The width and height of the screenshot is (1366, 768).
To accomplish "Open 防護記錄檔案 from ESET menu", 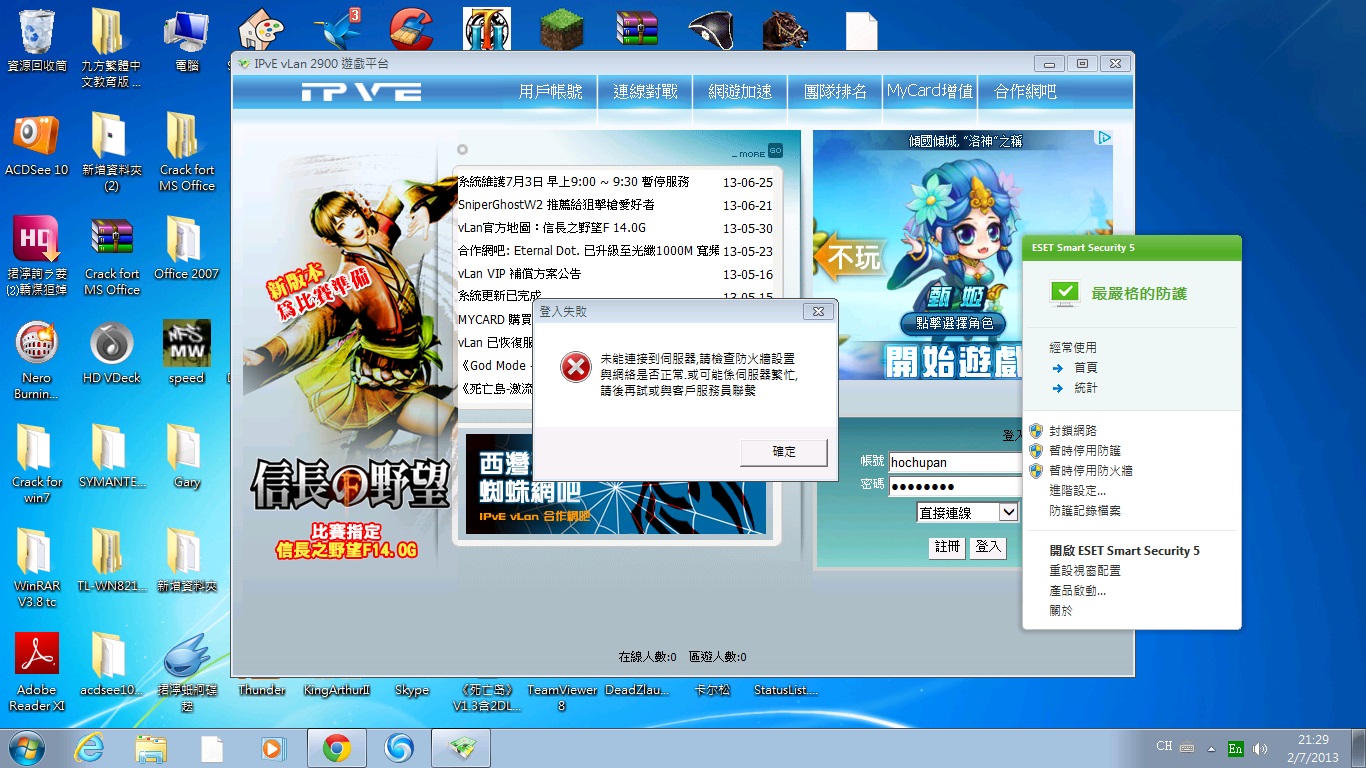I will (1084, 511).
